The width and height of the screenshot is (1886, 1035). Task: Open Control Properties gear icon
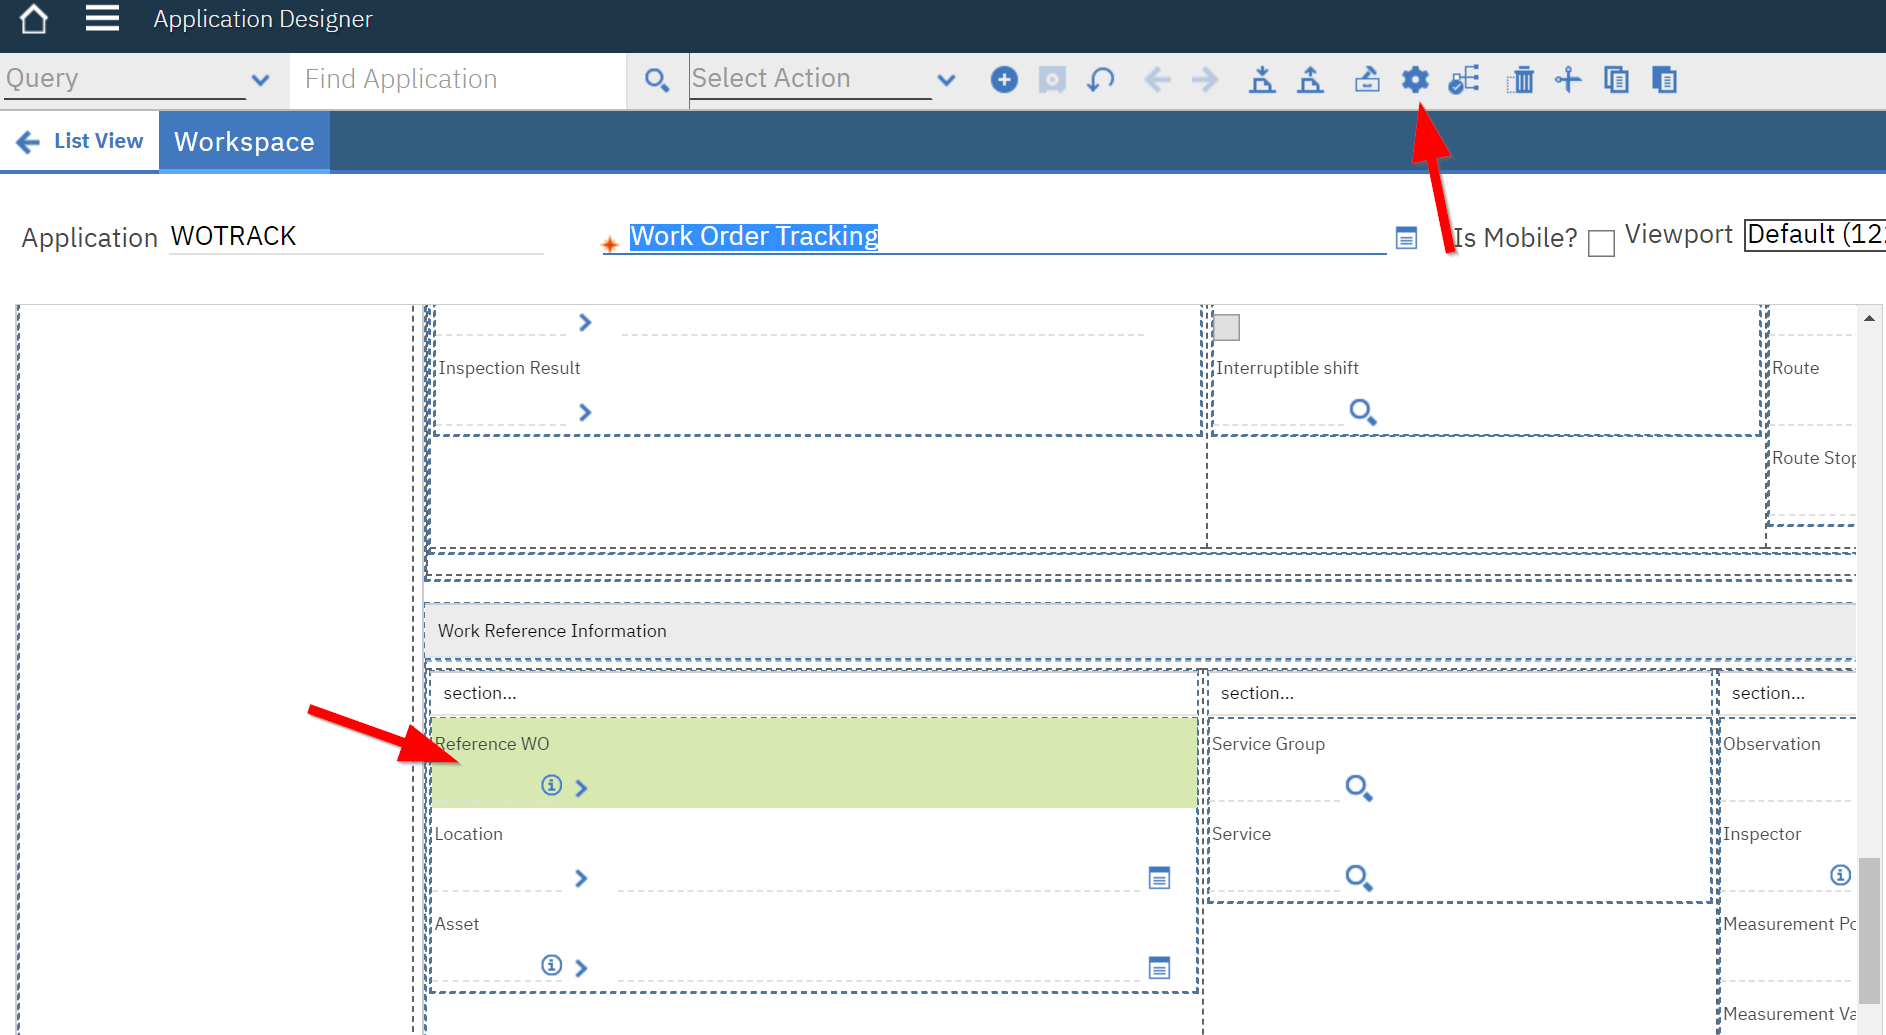pos(1415,80)
